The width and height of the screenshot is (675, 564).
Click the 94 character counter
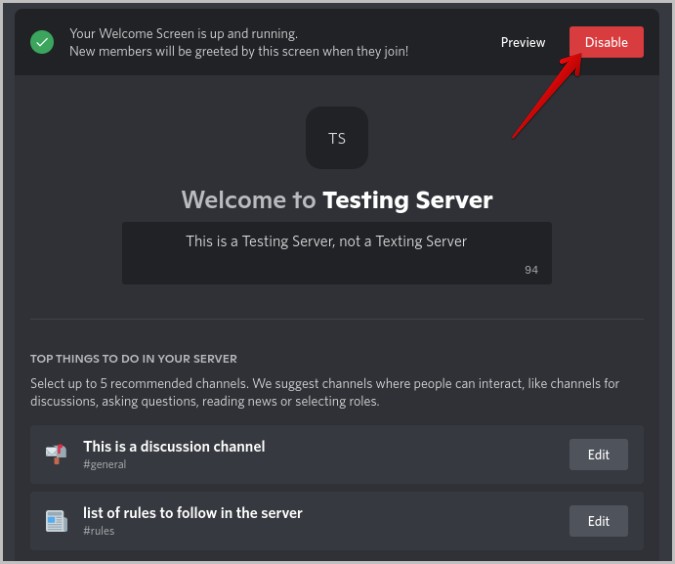[531, 270]
